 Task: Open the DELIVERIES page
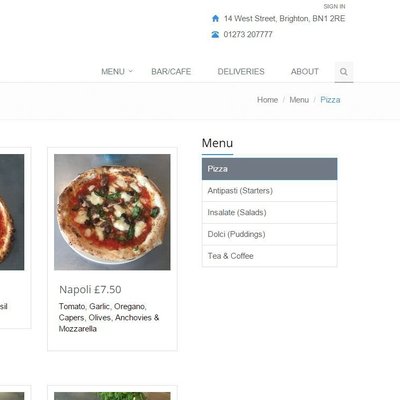point(241,72)
